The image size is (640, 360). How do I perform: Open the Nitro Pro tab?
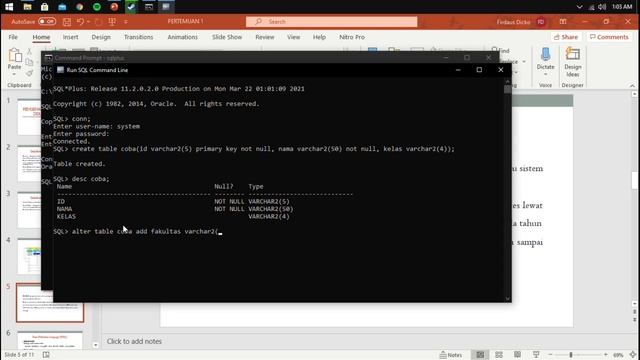coord(352,37)
